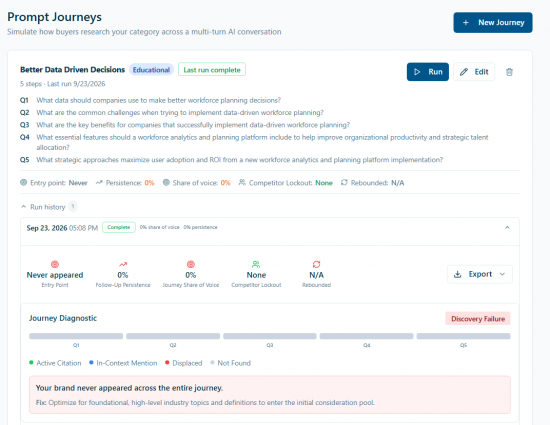The image size is (550, 425).
Task: Click the In-Context Mention legend item
Action: click(x=123, y=363)
